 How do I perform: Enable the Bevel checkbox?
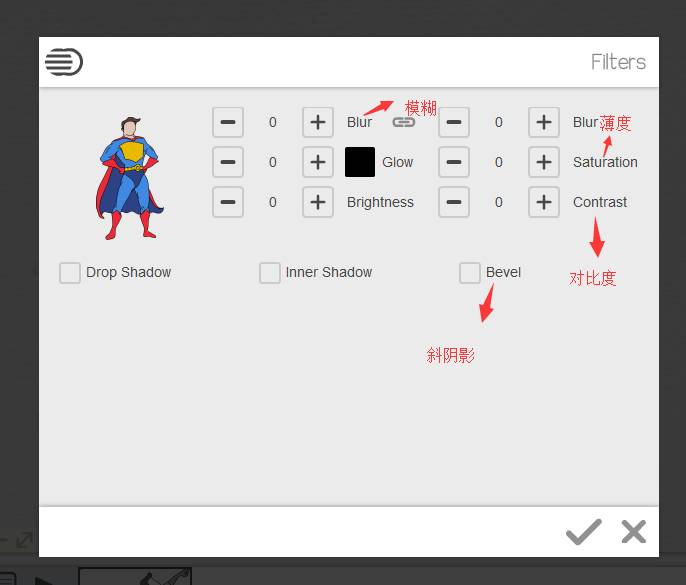tap(469, 273)
